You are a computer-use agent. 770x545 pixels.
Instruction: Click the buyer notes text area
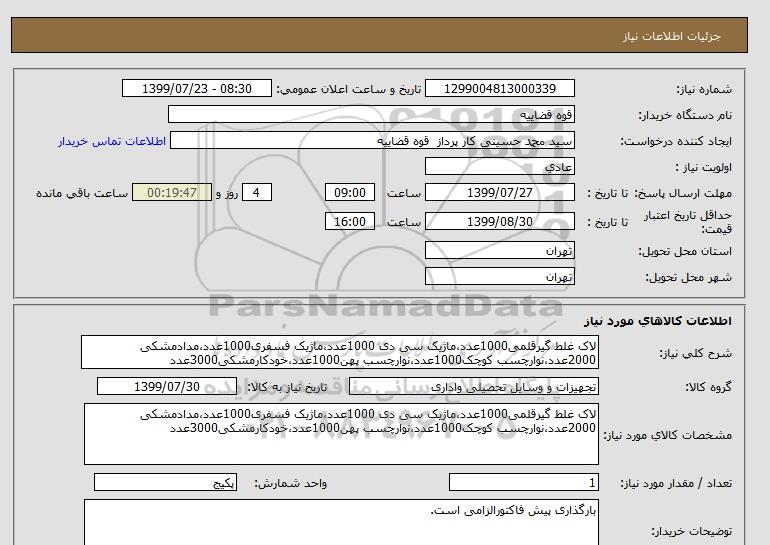click(x=341, y=522)
